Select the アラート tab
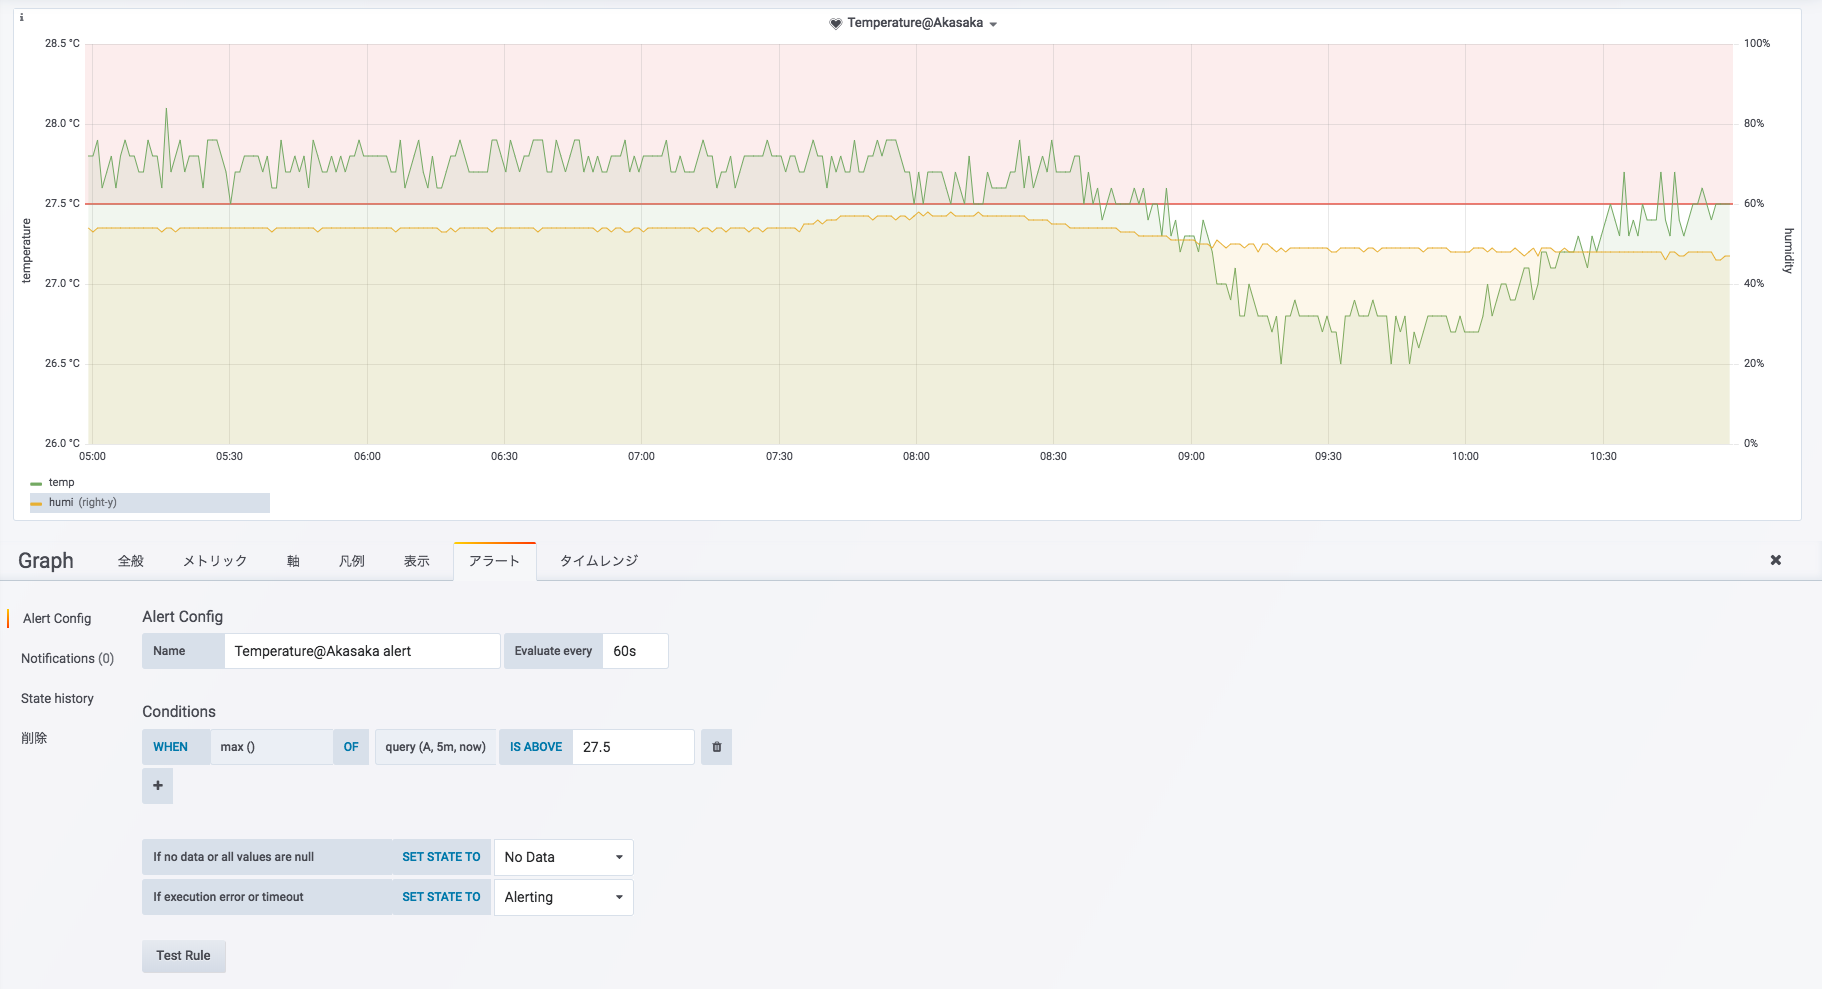Screen dimensions: 1822x989 coord(495,561)
